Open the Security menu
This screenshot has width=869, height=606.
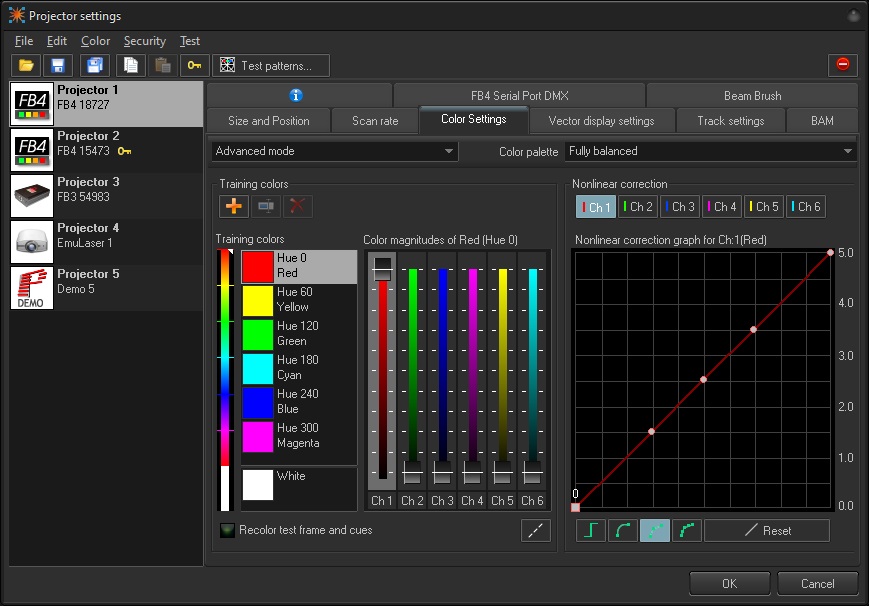pyautogui.click(x=144, y=41)
